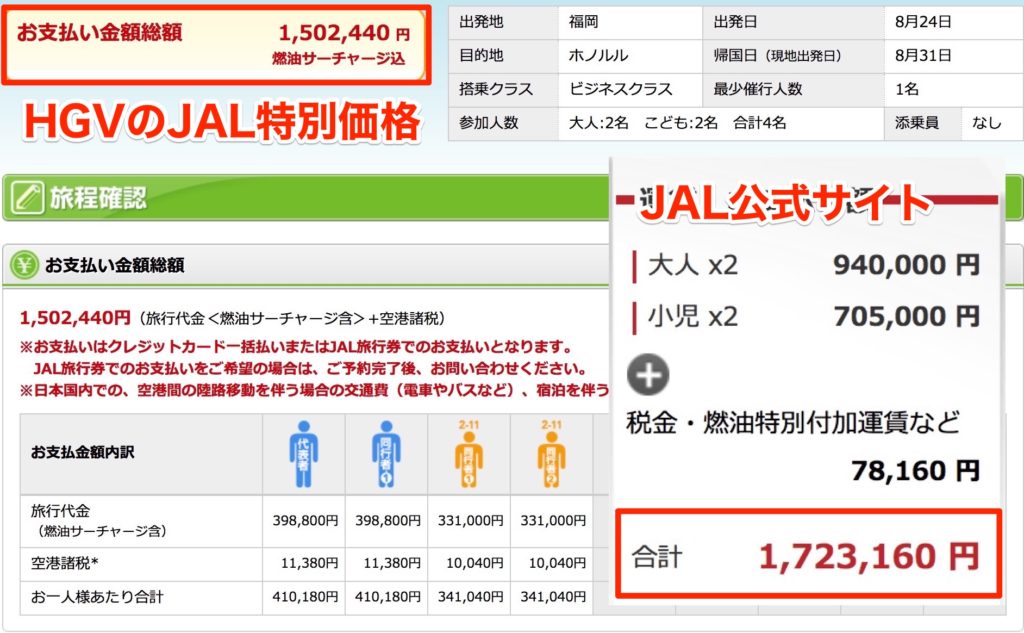This screenshot has width=1024, height=633.
Task: Click the destination value ホノルル
Action: (x=598, y=56)
